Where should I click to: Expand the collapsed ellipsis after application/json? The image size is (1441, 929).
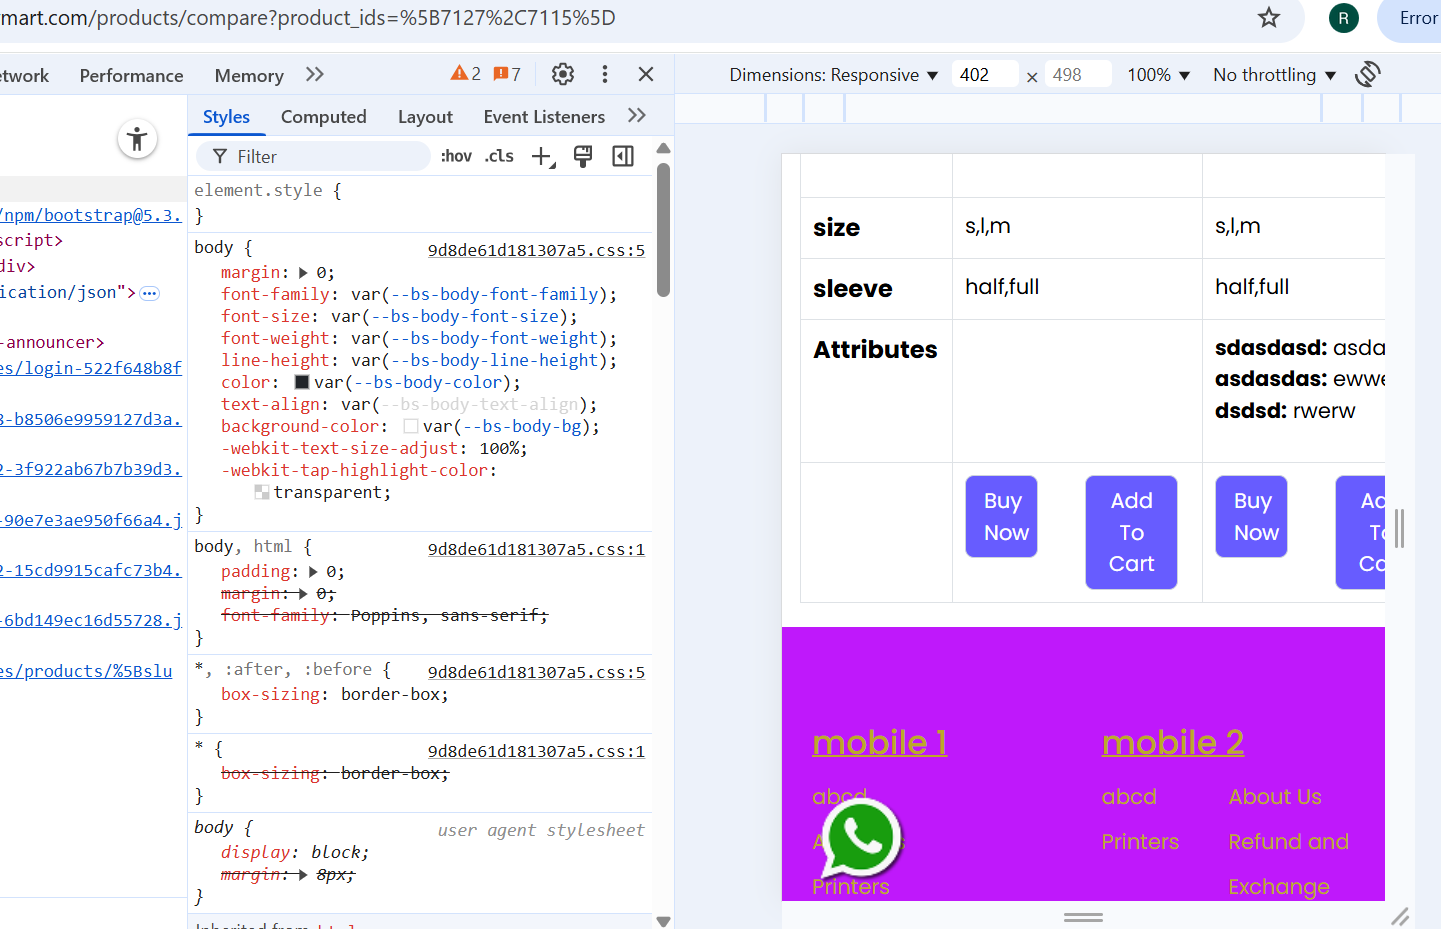(150, 293)
